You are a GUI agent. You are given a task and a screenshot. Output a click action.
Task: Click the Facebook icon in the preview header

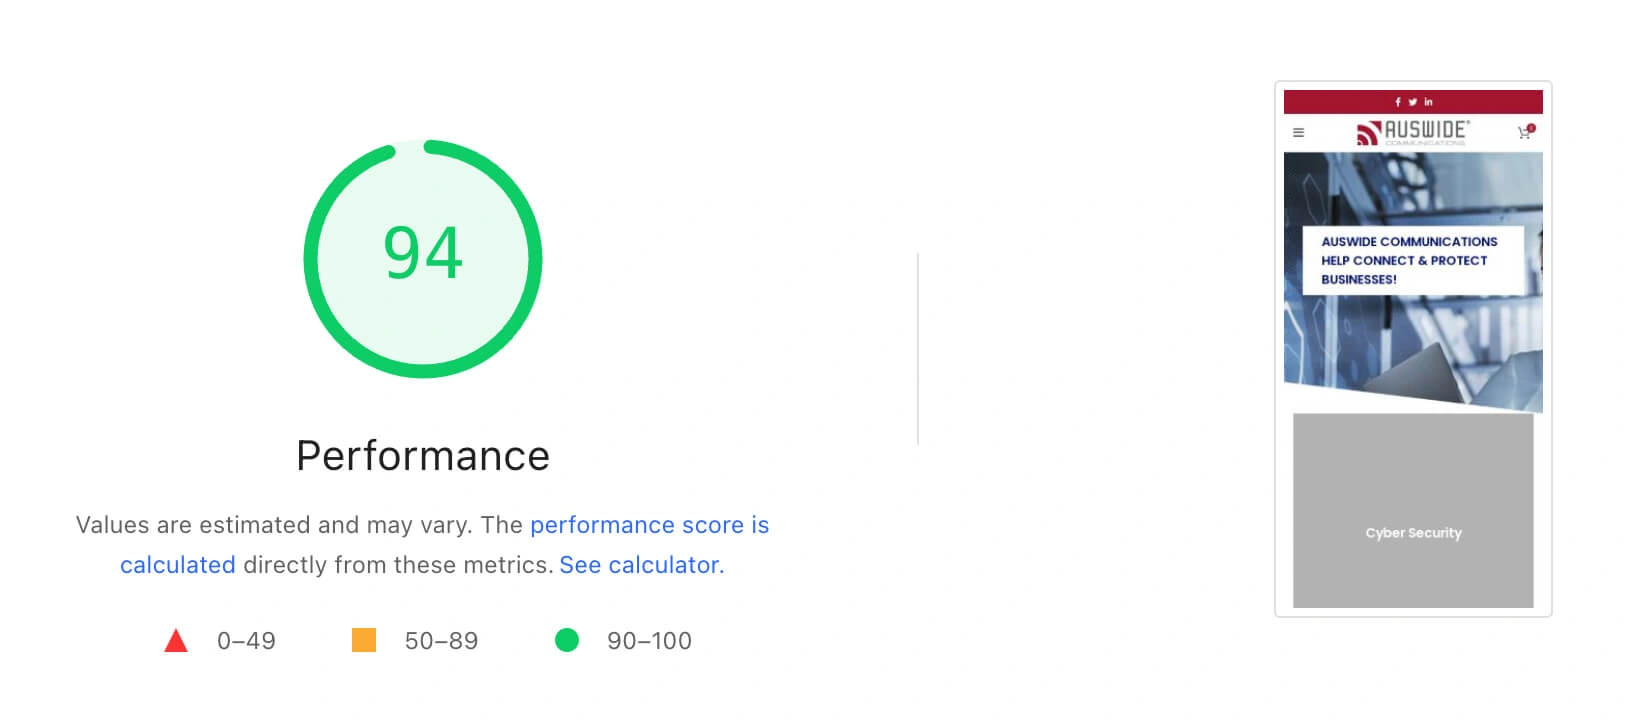point(1398,101)
